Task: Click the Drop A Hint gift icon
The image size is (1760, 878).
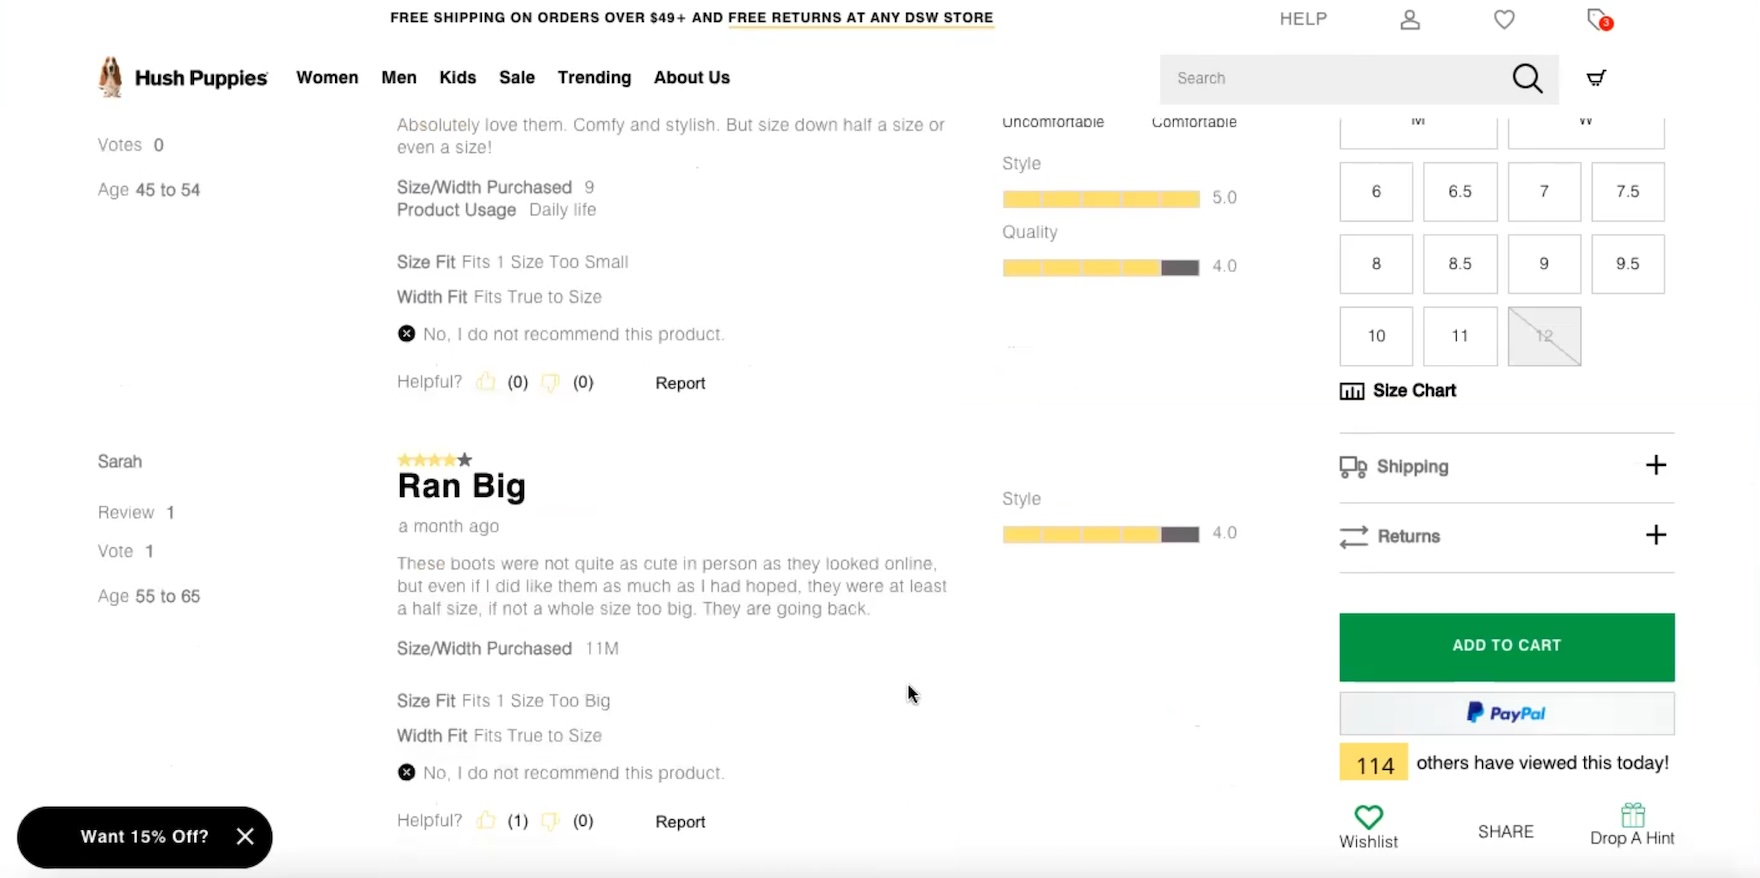Action: pyautogui.click(x=1632, y=815)
